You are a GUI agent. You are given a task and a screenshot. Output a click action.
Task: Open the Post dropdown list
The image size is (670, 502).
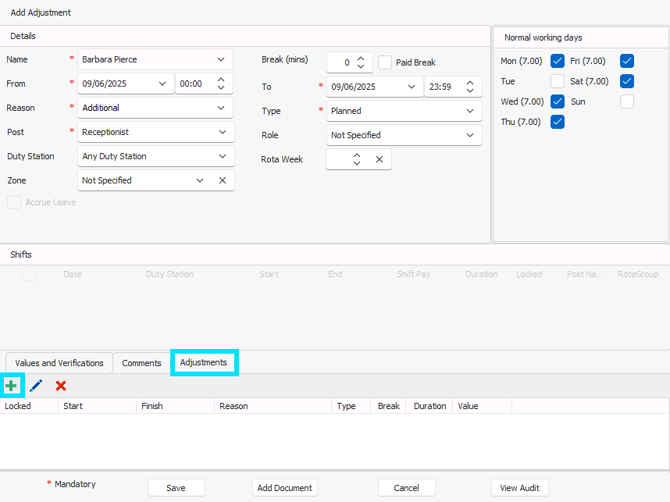click(222, 132)
